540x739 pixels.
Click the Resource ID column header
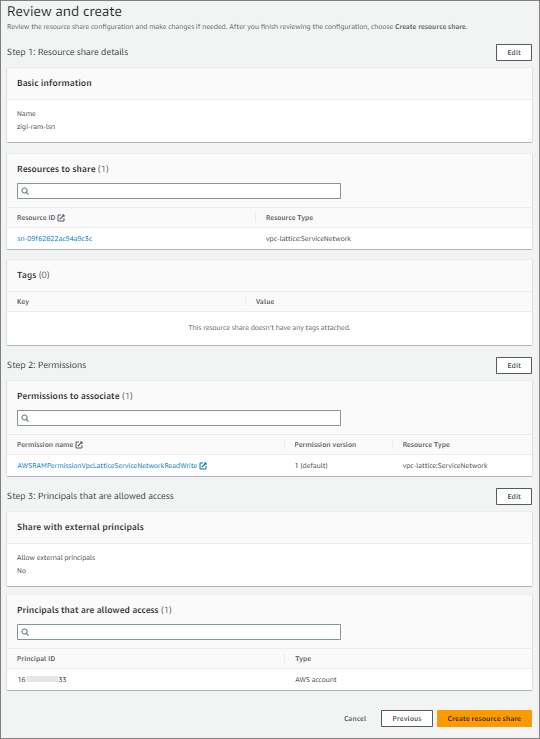36,218
